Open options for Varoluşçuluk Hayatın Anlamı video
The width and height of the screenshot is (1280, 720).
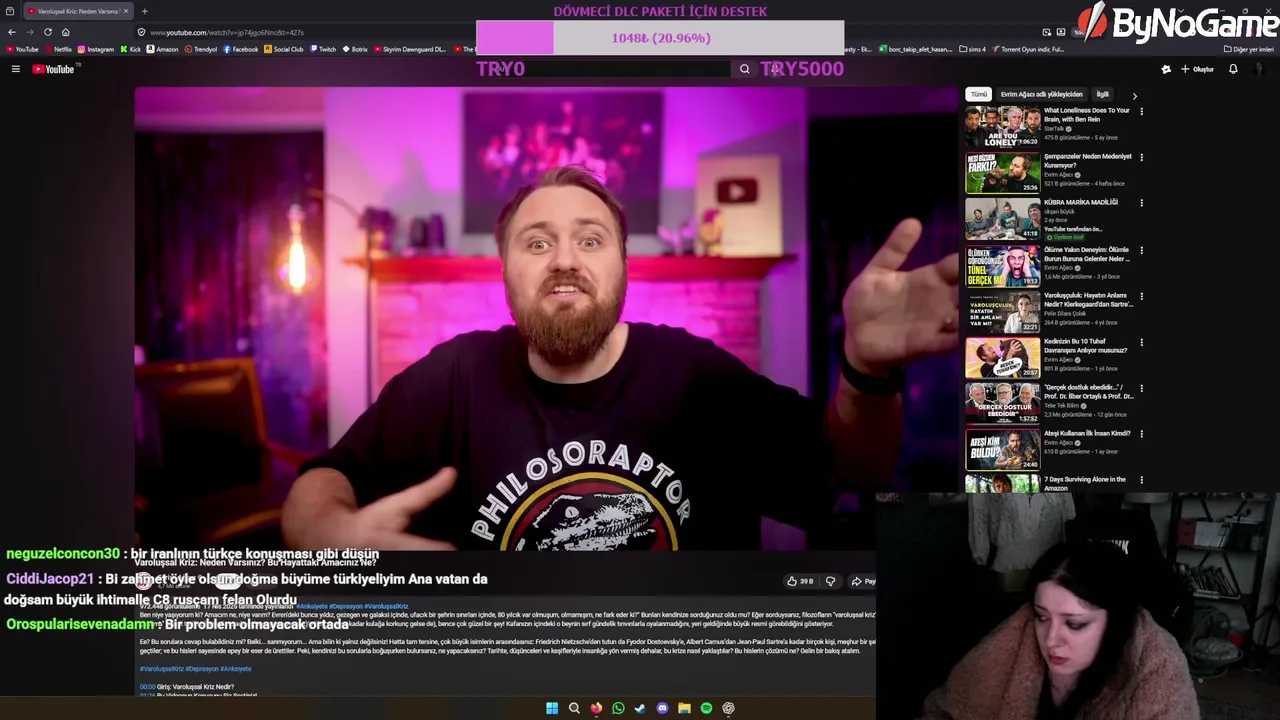coord(1141,296)
